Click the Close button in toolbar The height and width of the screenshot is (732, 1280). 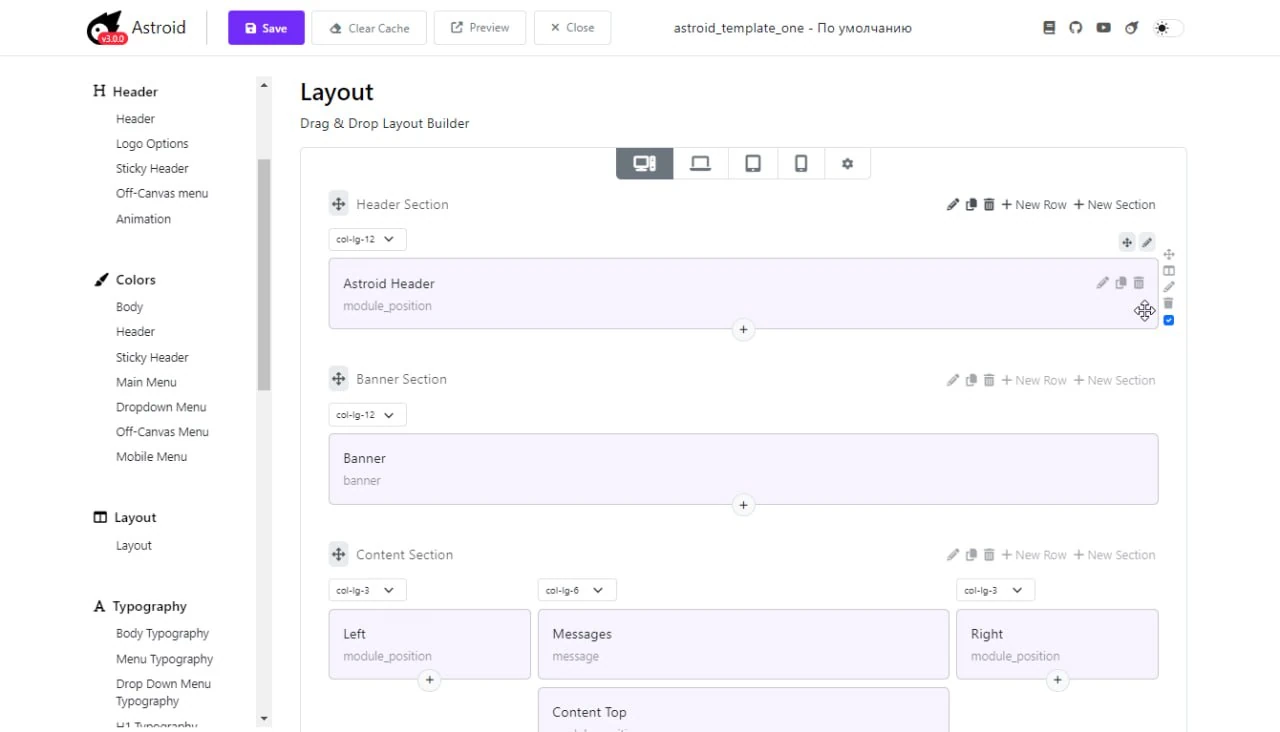572,28
